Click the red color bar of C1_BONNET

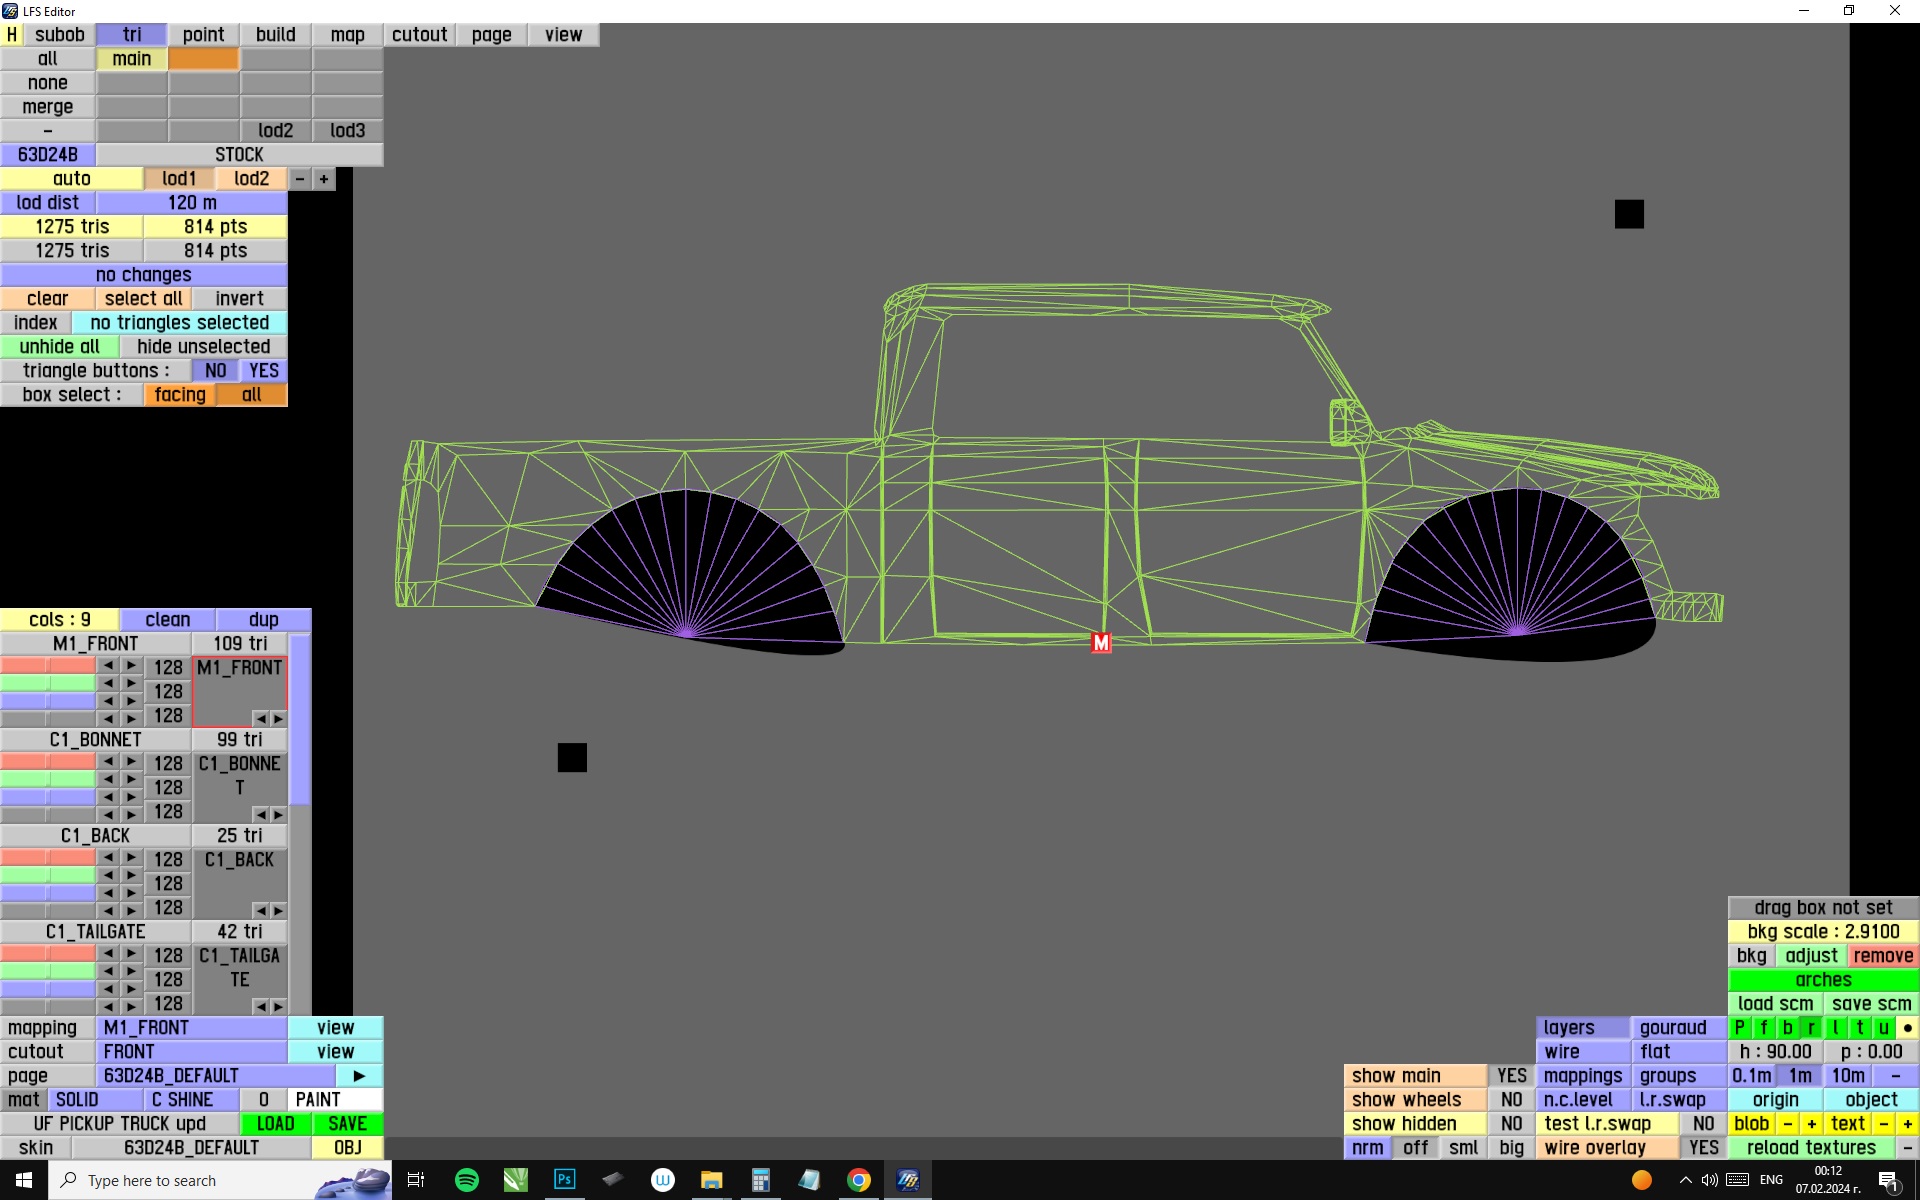click(x=47, y=762)
